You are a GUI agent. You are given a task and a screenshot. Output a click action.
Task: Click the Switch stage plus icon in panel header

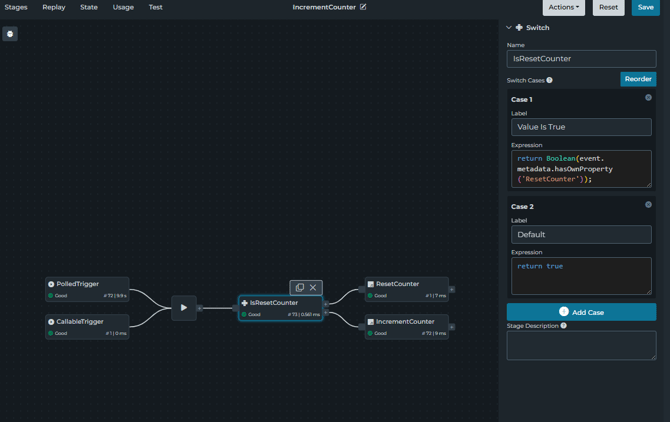tap(519, 27)
